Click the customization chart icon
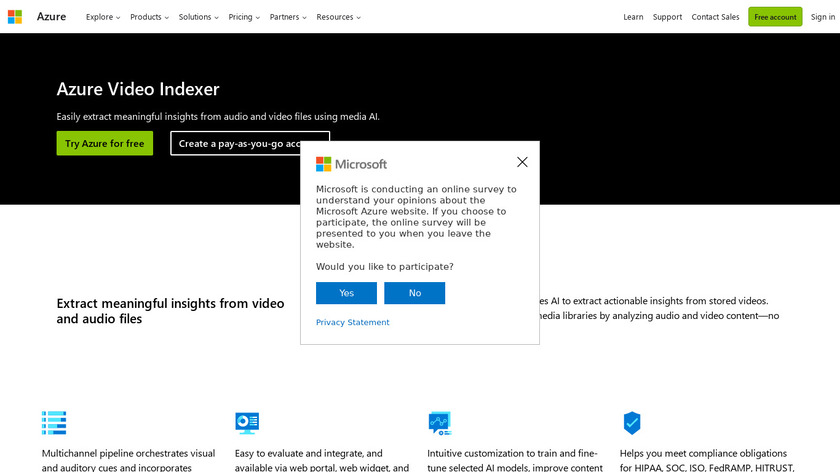The width and height of the screenshot is (840, 472). click(x=440, y=423)
